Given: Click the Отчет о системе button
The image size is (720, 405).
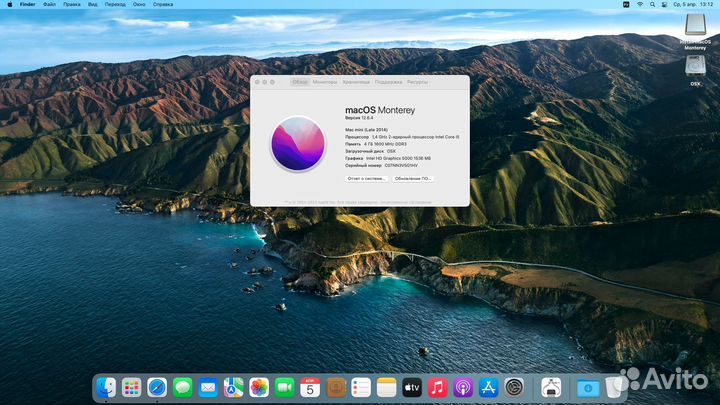Looking at the screenshot, I should [x=366, y=179].
